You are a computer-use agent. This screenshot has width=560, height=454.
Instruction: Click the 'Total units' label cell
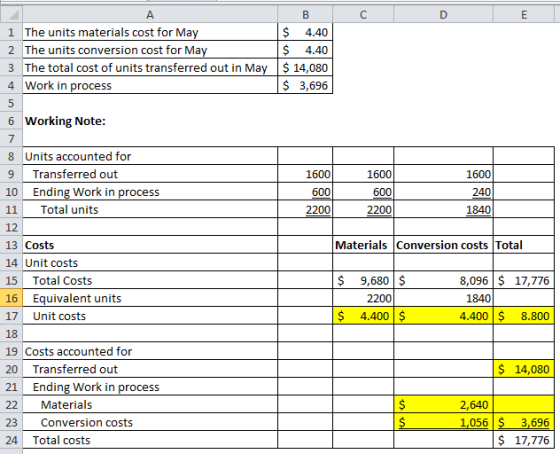(150, 209)
